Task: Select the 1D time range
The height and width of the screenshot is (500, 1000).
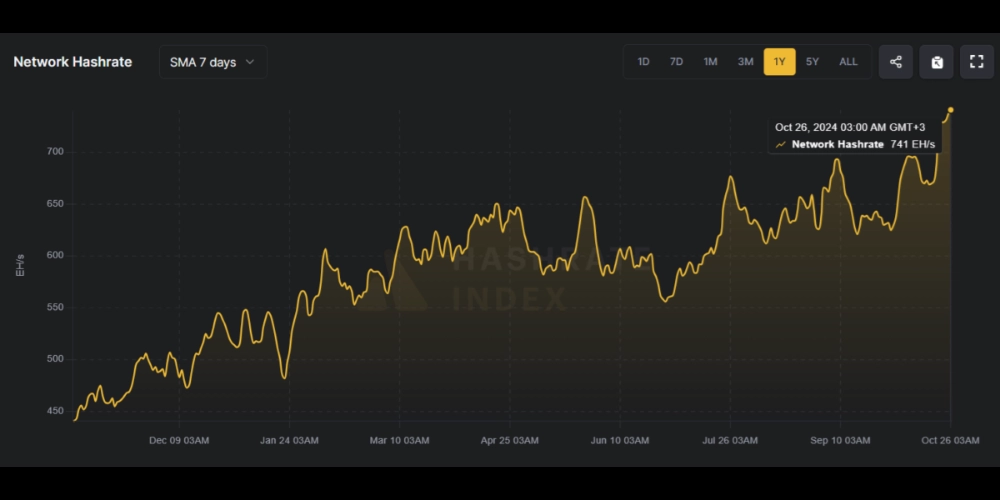Action: click(x=643, y=62)
